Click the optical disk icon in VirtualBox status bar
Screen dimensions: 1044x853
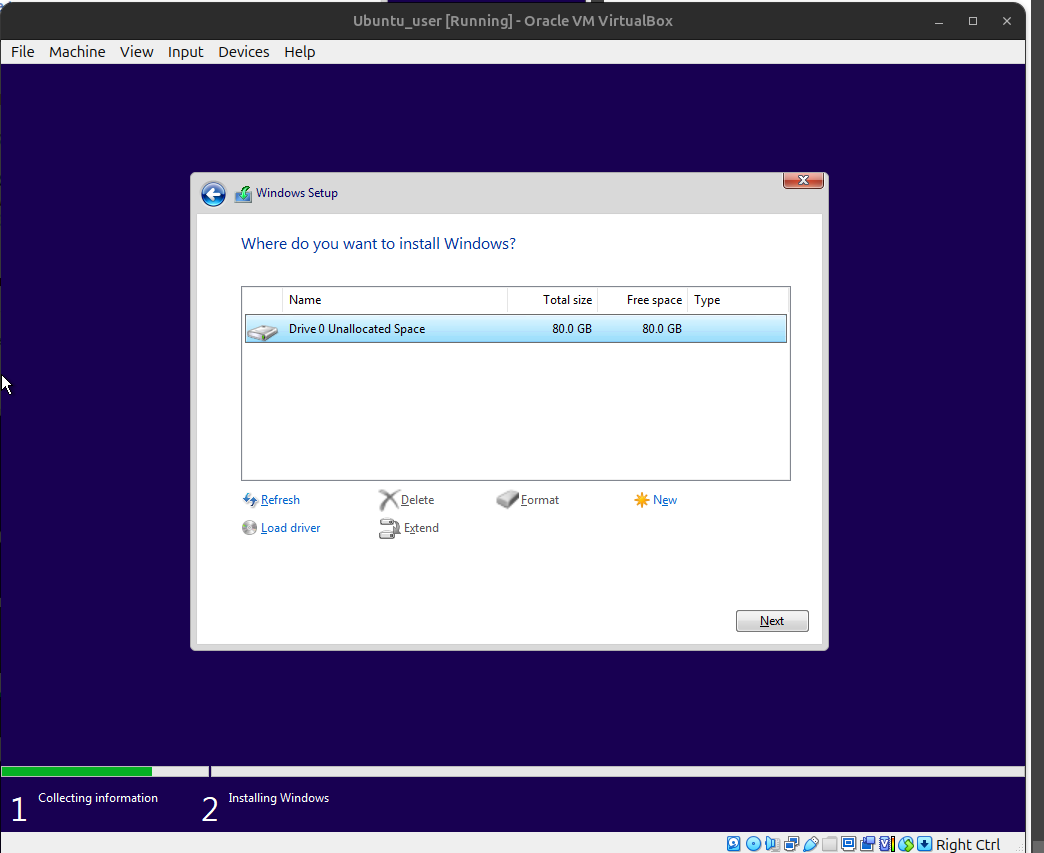[753, 844]
